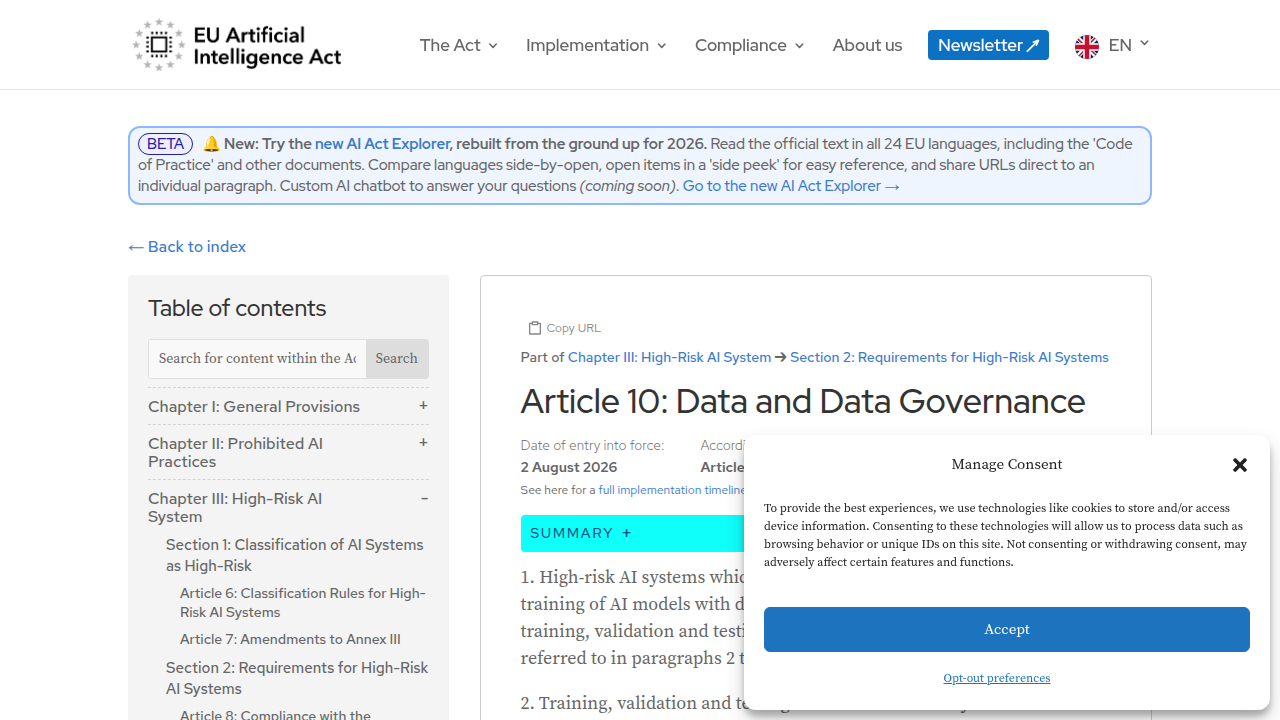The image size is (1280, 720).
Task: Open the full implementation timeline link
Action: coord(671,490)
